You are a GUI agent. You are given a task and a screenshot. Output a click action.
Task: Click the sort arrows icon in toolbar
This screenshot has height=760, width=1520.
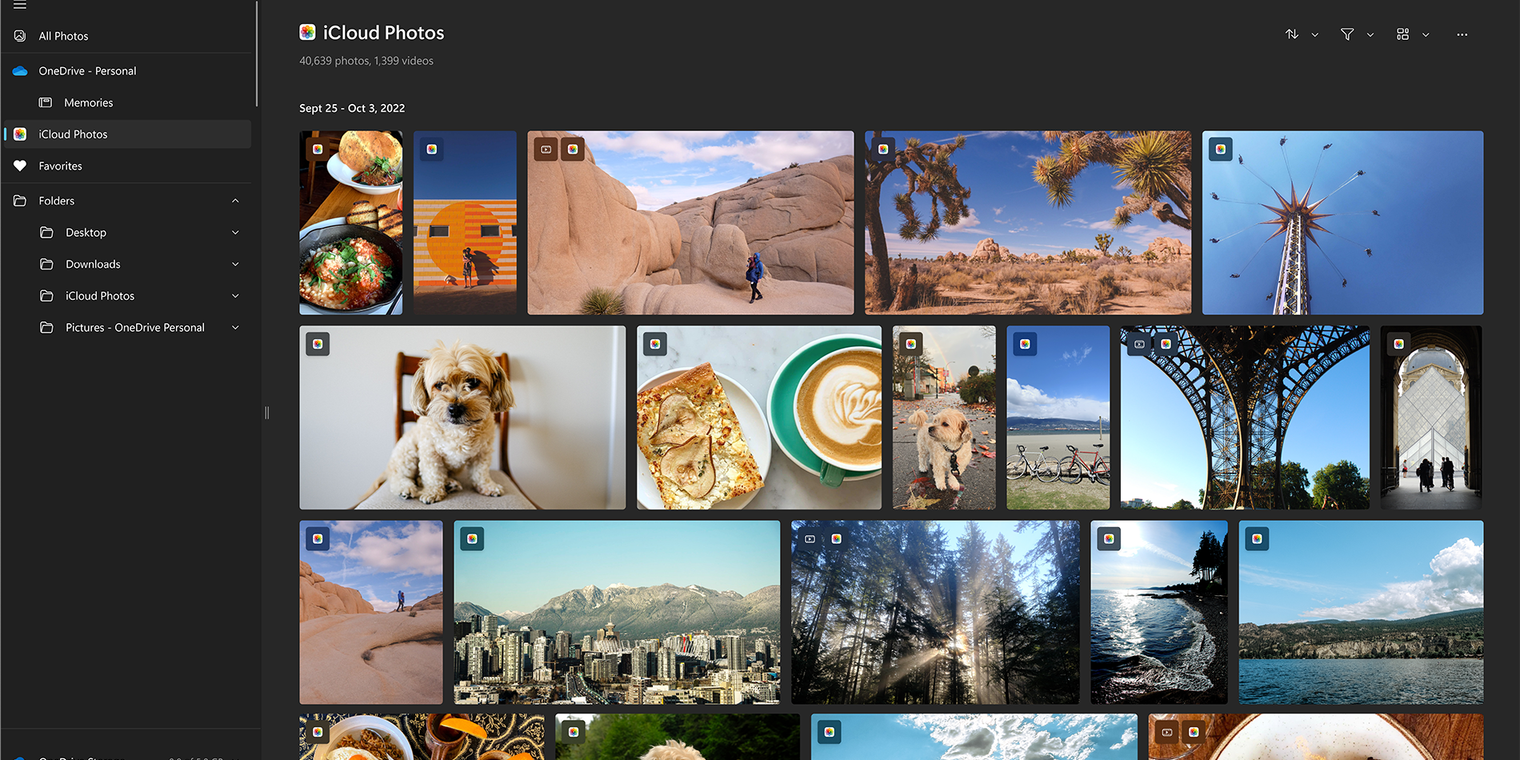click(1292, 34)
